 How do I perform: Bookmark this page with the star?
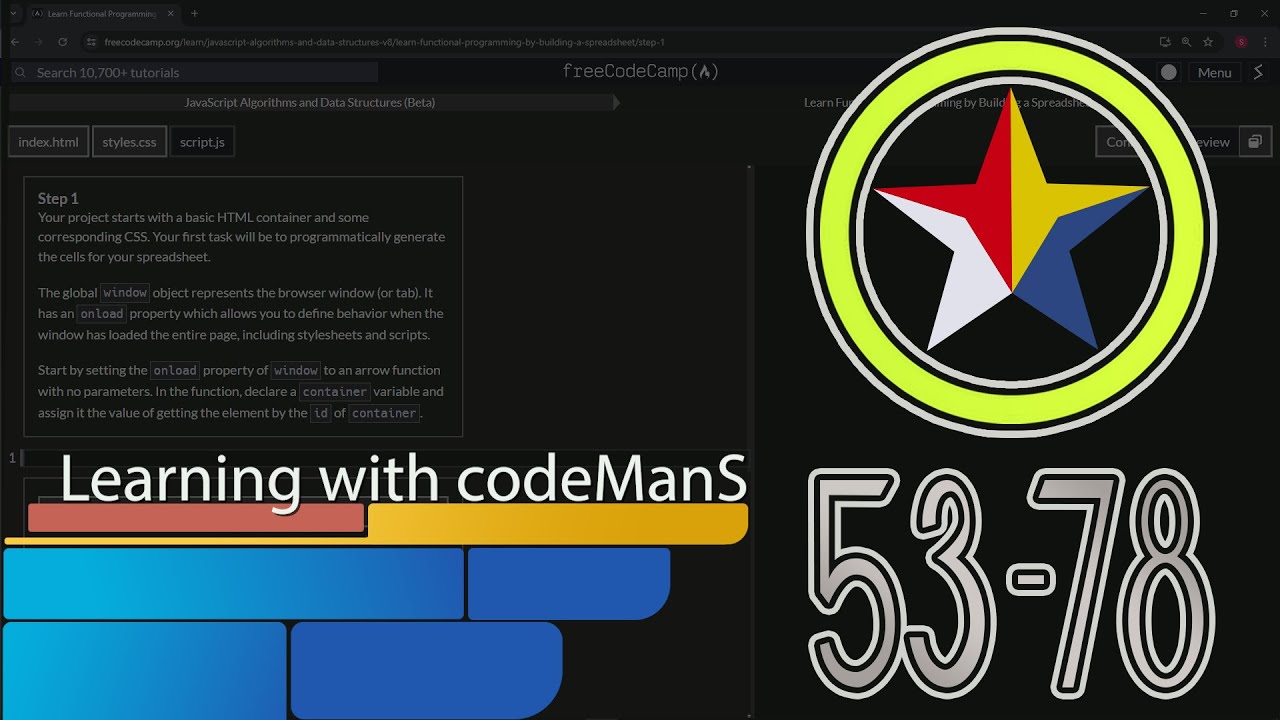[x=1208, y=42]
